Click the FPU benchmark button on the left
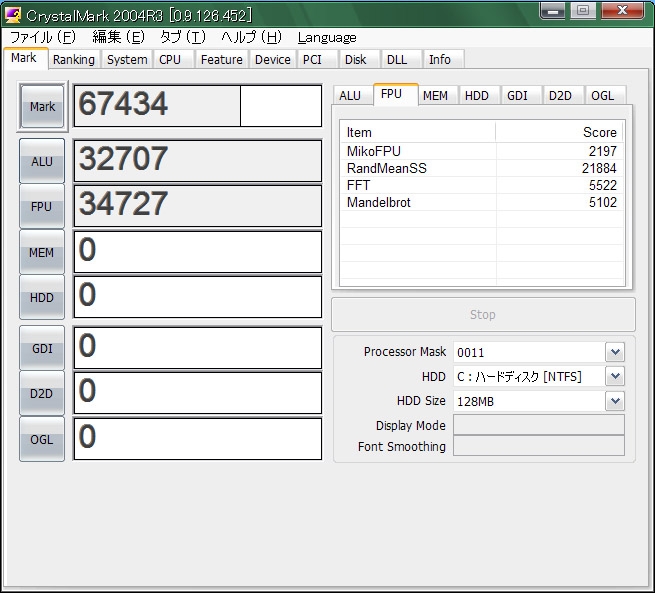655x593 pixels. (42, 206)
